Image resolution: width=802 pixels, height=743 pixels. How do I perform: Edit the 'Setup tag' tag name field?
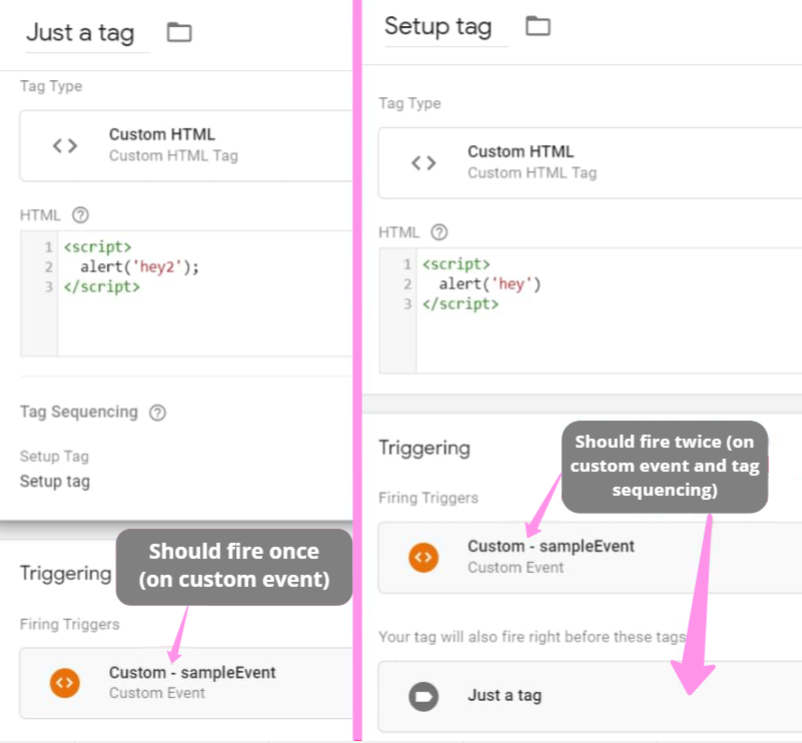point(438,27)
